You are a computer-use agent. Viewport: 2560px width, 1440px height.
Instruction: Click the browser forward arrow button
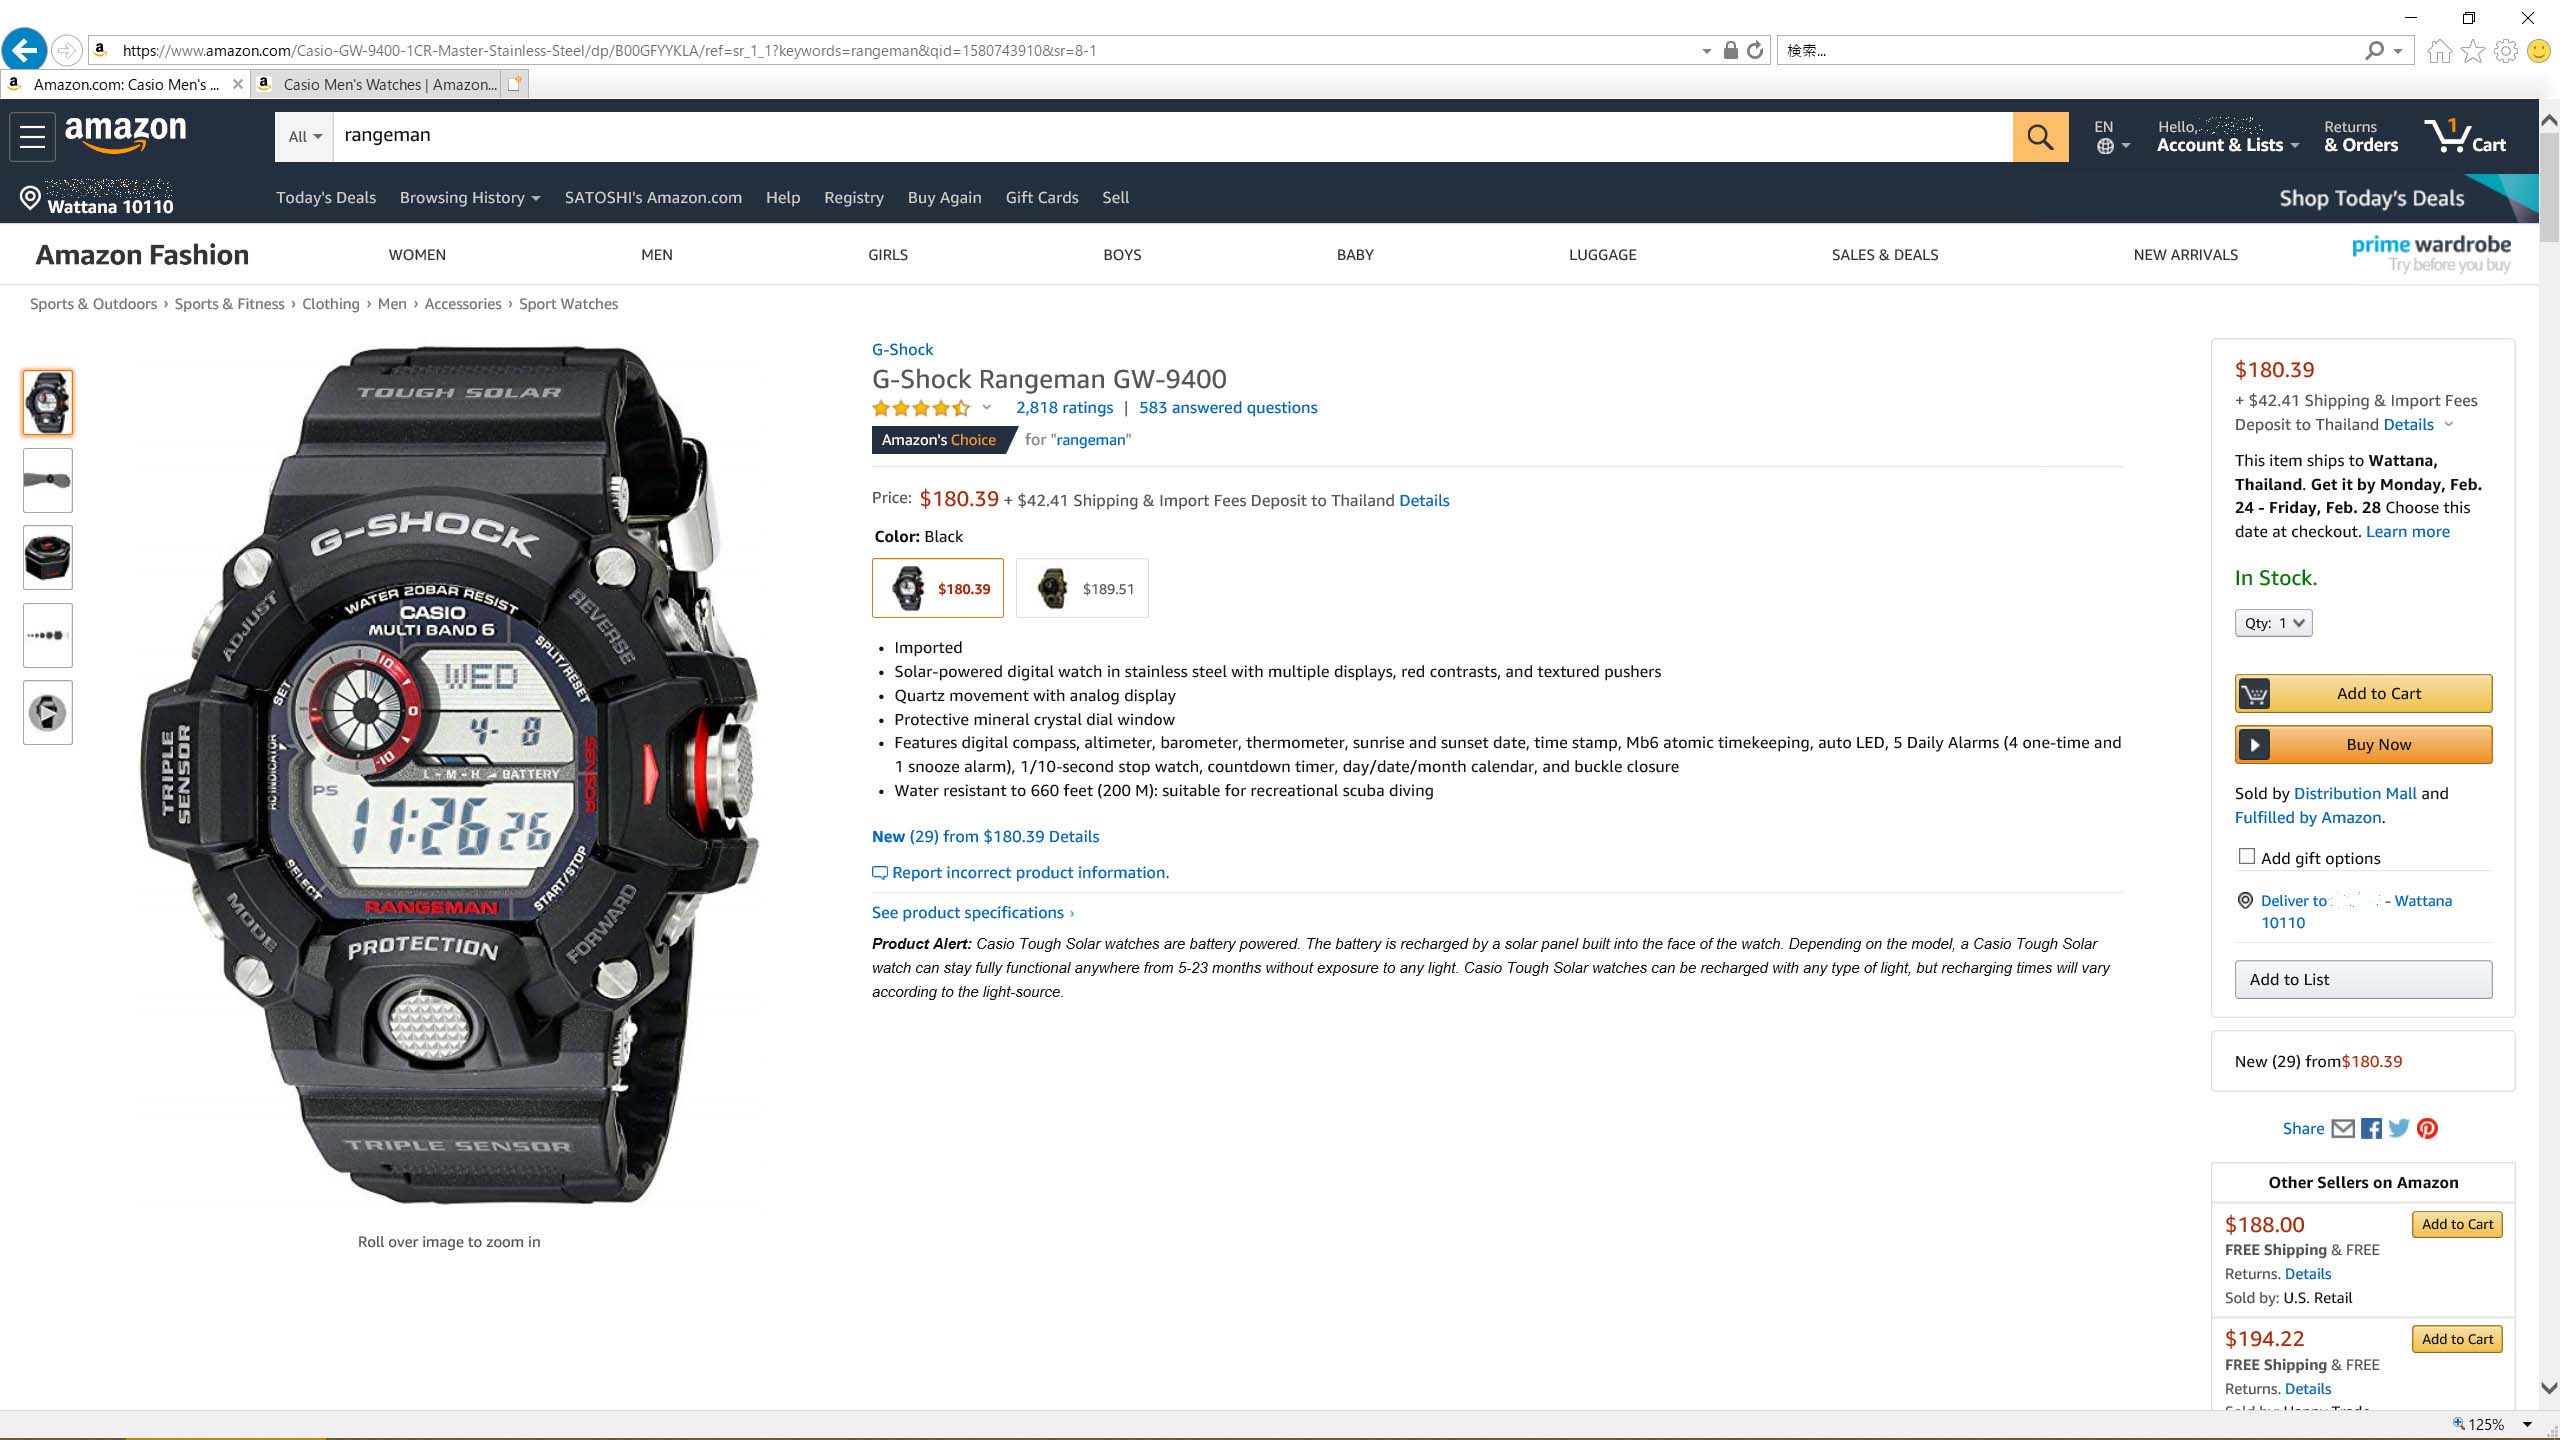pos(66,50)
